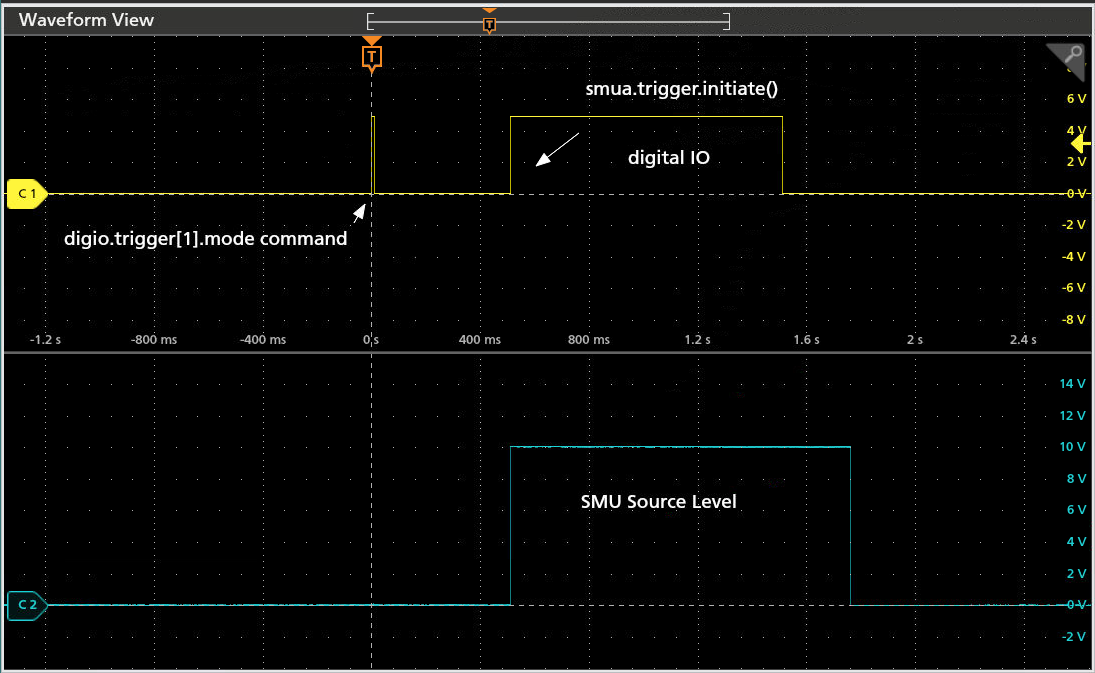Click the arrow pointing at digital IO pulse
Screen dimensions: 1095x673
coord(557,149)
